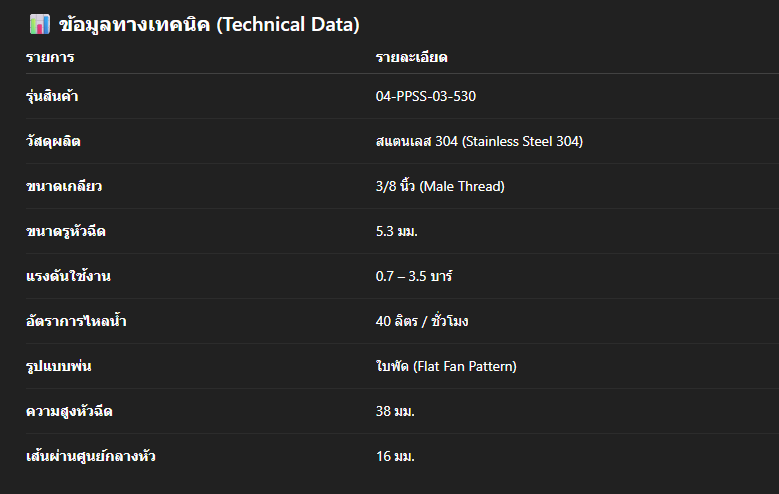
Task: Click the ขนาดรูหัวฉีด row label
Action: tap(66, 232)
